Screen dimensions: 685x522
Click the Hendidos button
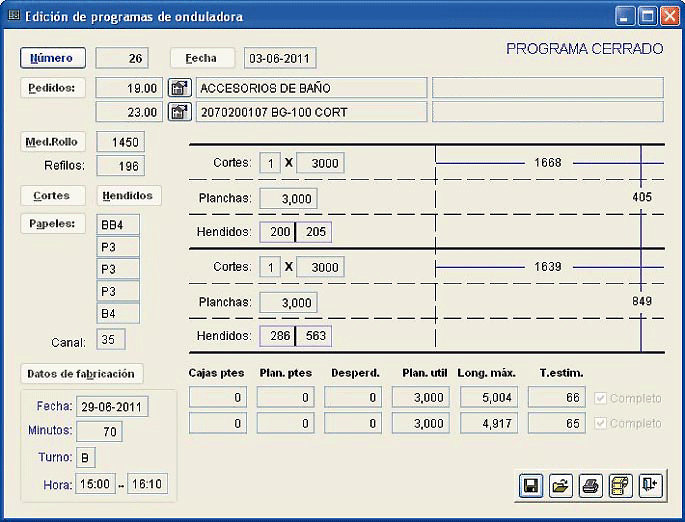pyautogui.click(x=128, y=195)
